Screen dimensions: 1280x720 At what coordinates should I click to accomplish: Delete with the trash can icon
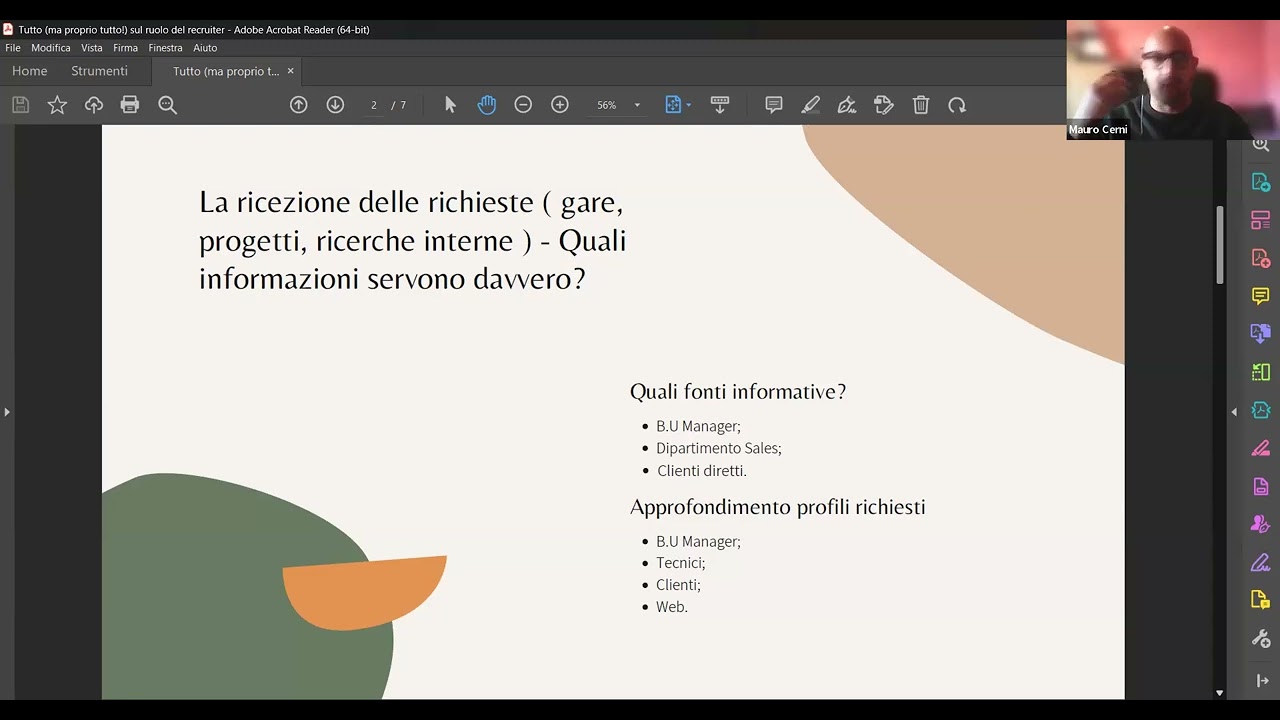pos(921,105)
